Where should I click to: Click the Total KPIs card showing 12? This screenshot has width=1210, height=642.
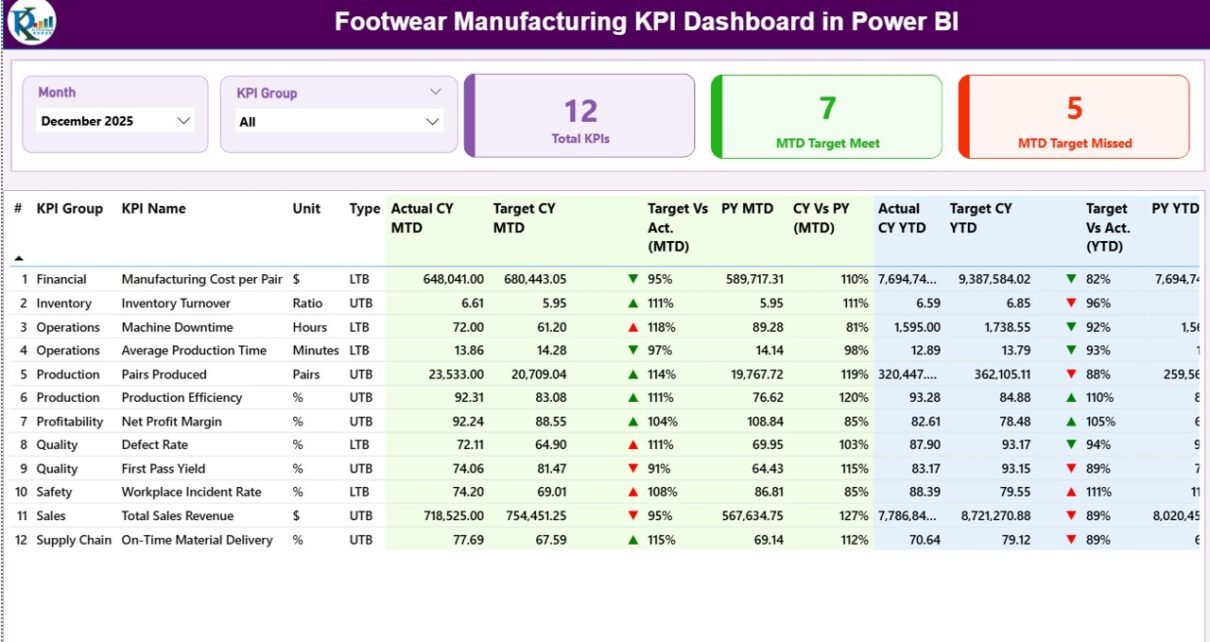click(x=580, y=116)
